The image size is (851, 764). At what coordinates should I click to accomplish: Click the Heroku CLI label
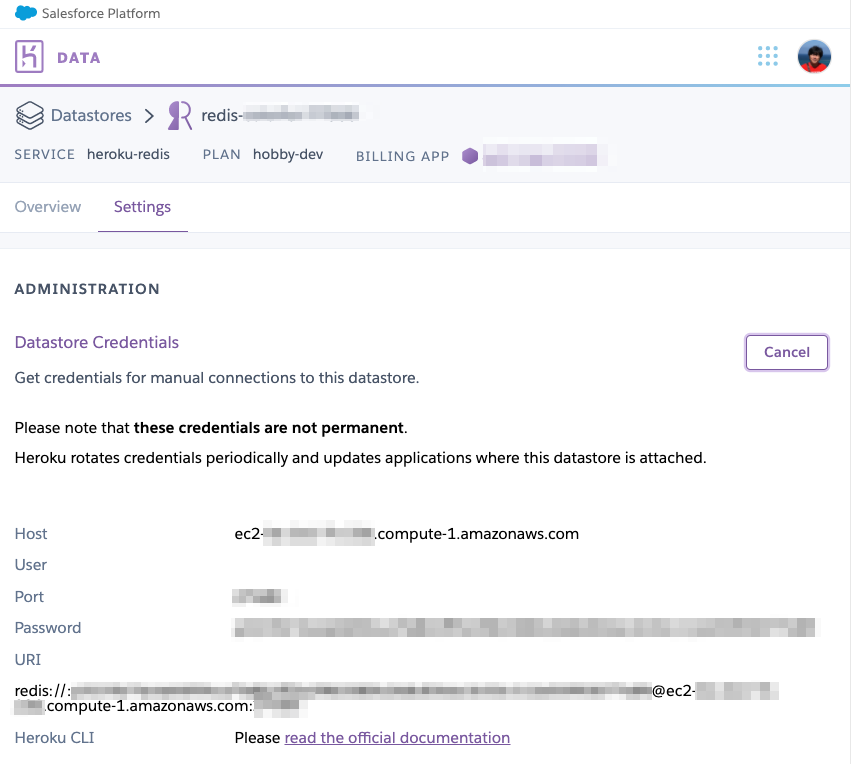tap(54, 738)
